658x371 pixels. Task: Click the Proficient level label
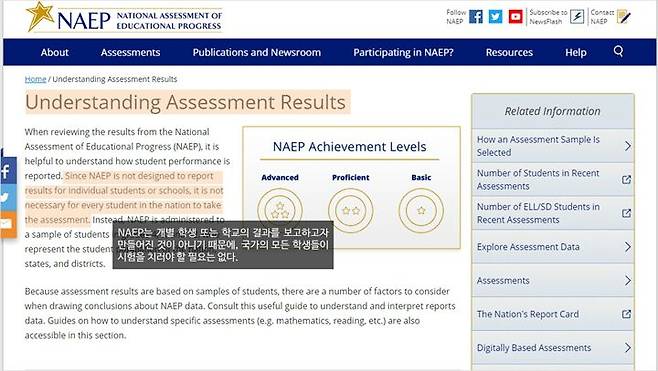351,178
